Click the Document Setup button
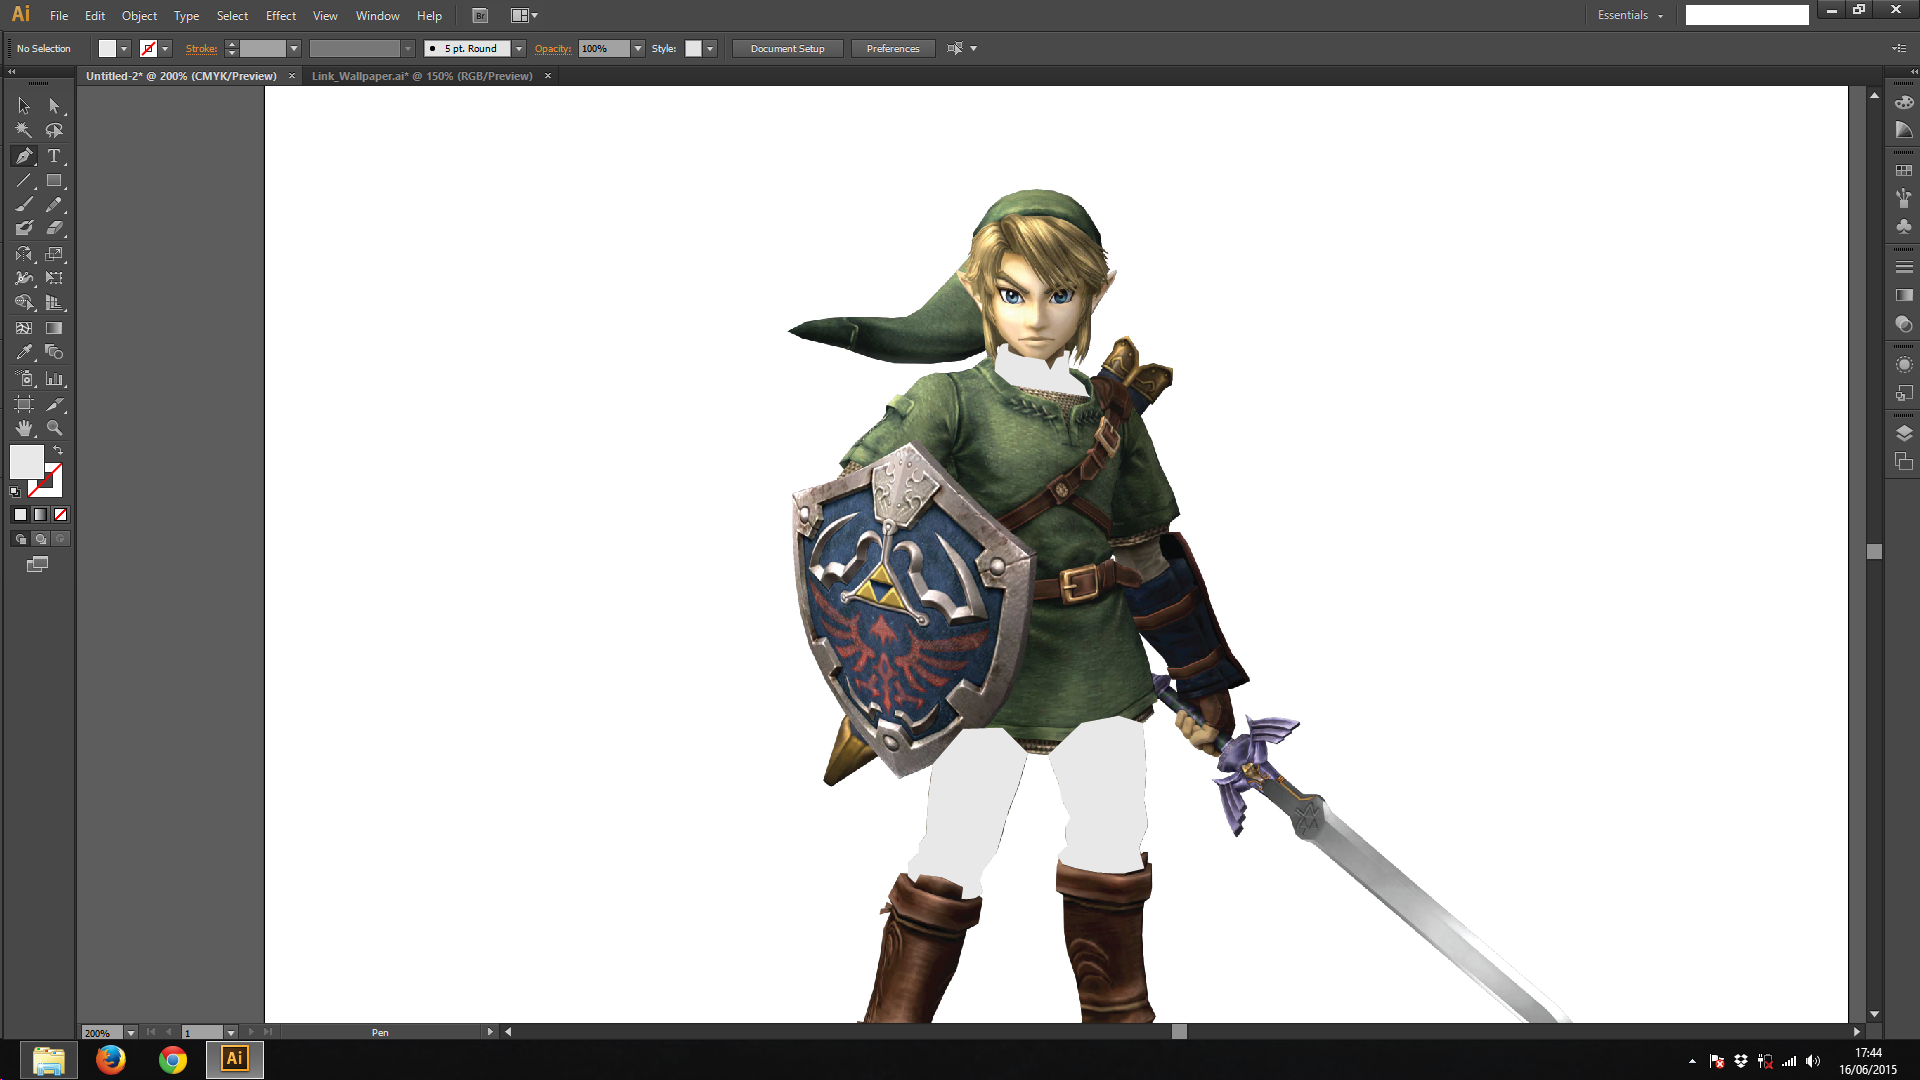The image size is (1920, 1080). coord(788,49)
